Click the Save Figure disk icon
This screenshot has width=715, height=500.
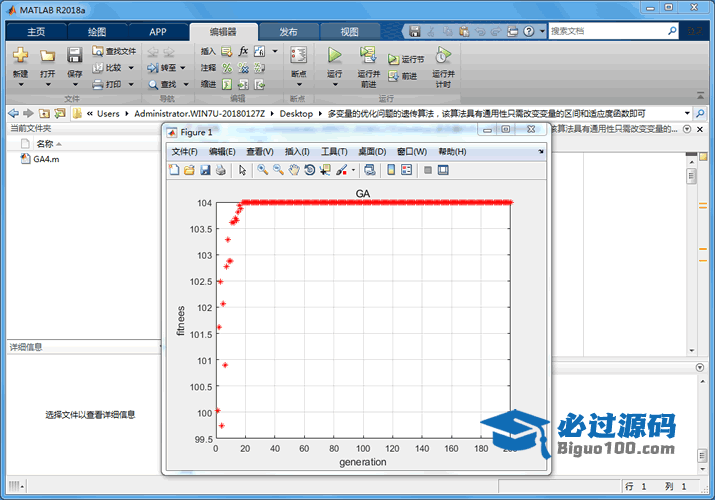(205, 170)
